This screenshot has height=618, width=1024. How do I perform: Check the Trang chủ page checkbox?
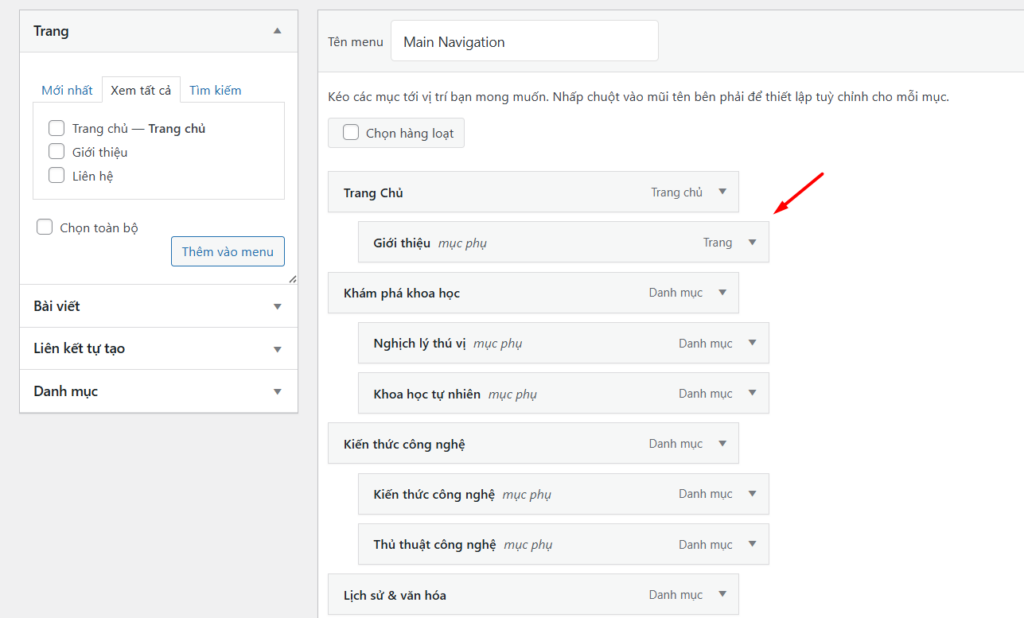click(57, 128)
